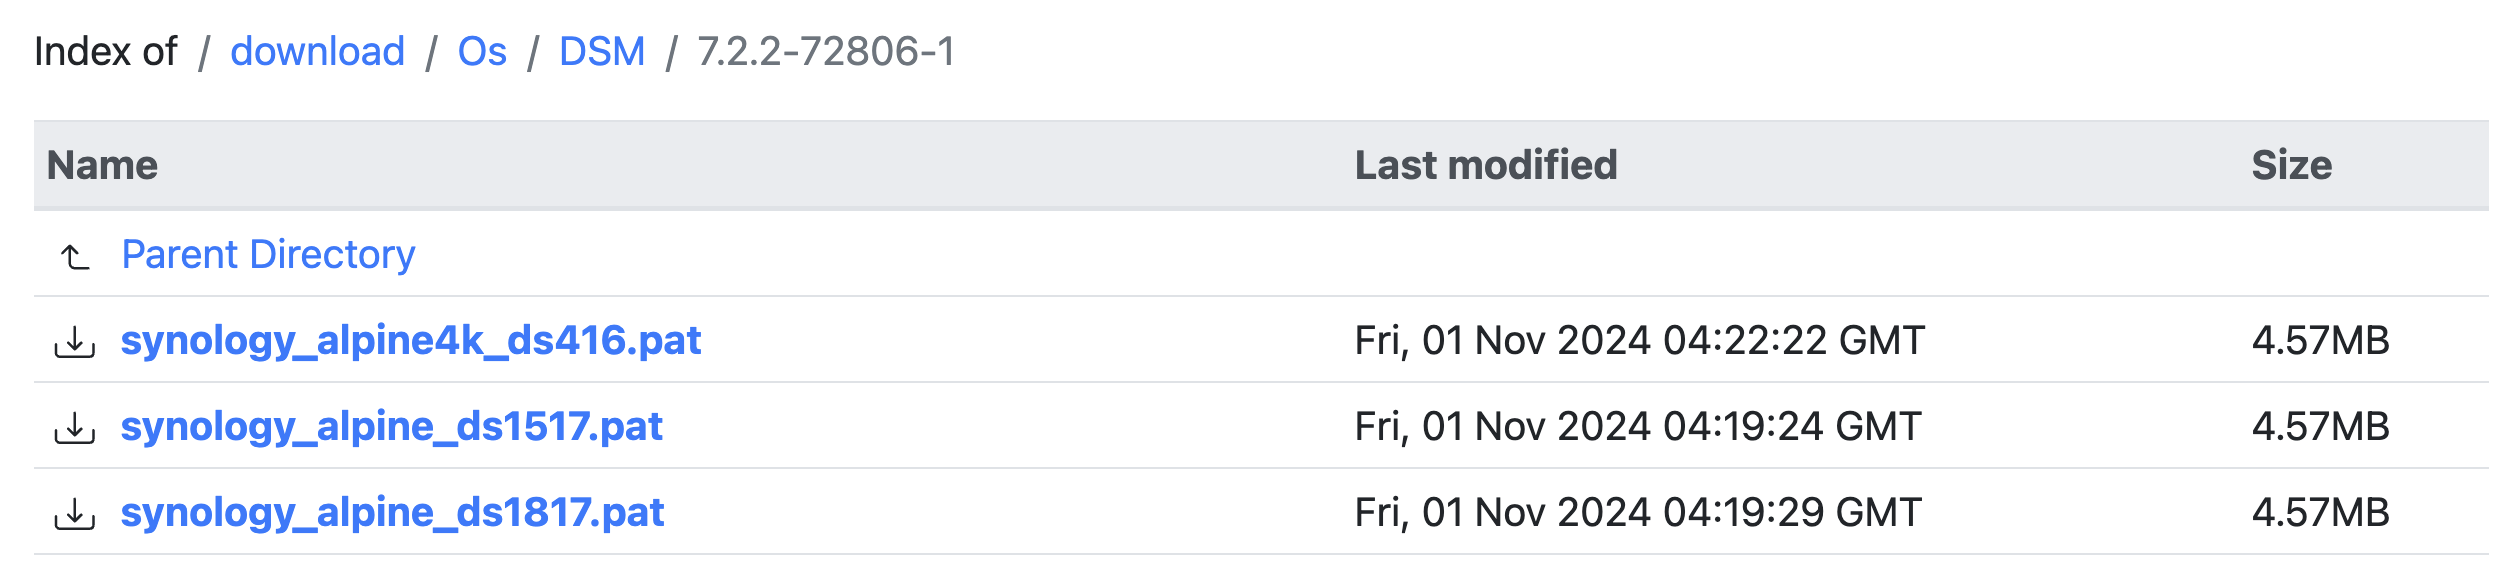This screenshot has width=2508, height=564.
Task: Click the Size column header
Action: pos(2291,165)
